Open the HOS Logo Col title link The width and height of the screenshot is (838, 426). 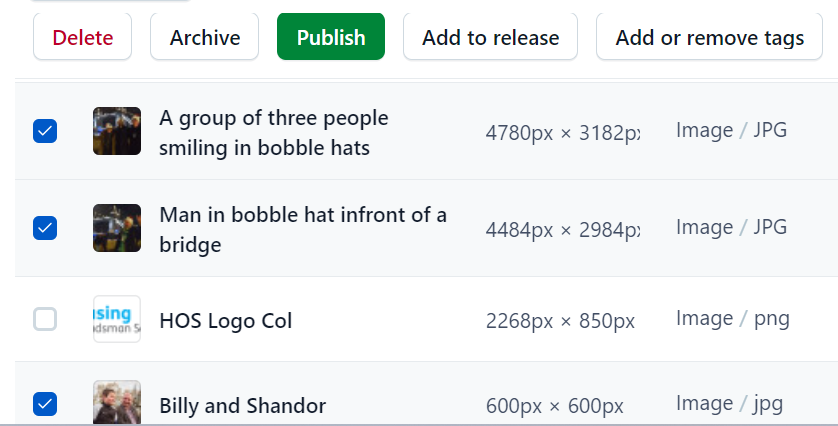226,321
